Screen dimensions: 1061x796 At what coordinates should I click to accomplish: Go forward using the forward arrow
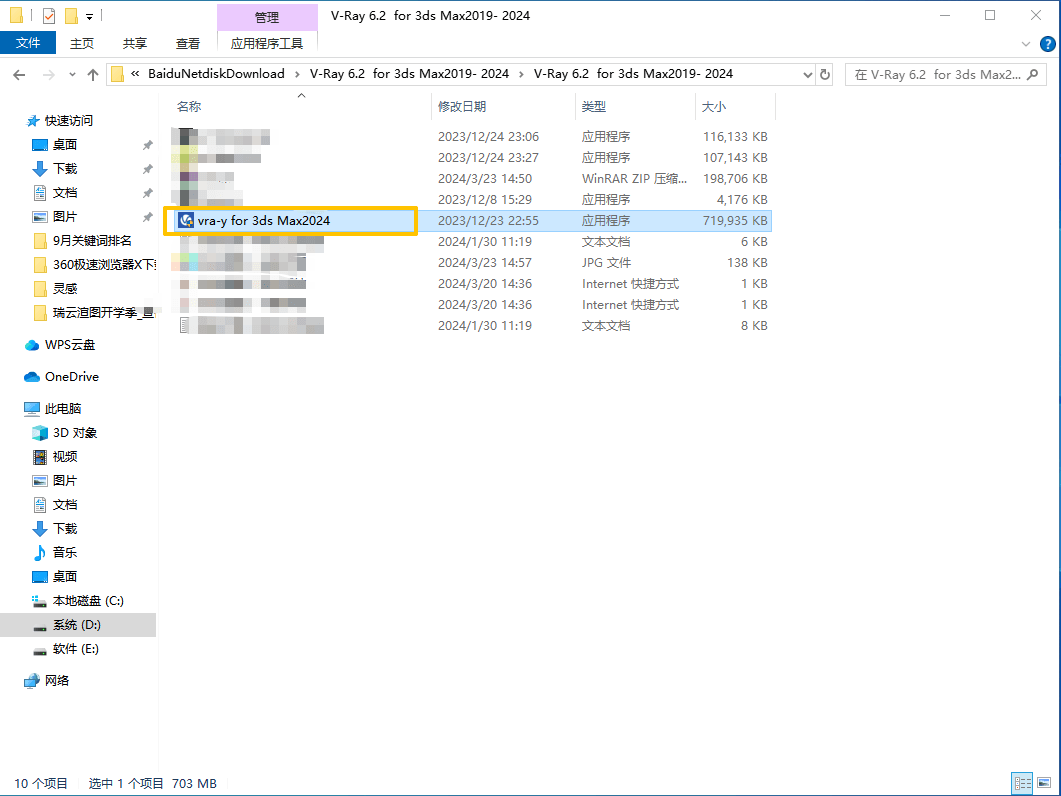tap(49, 74)
